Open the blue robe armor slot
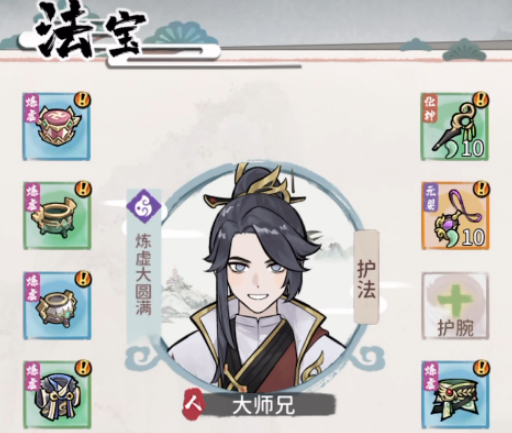 [x=57, y=395]
